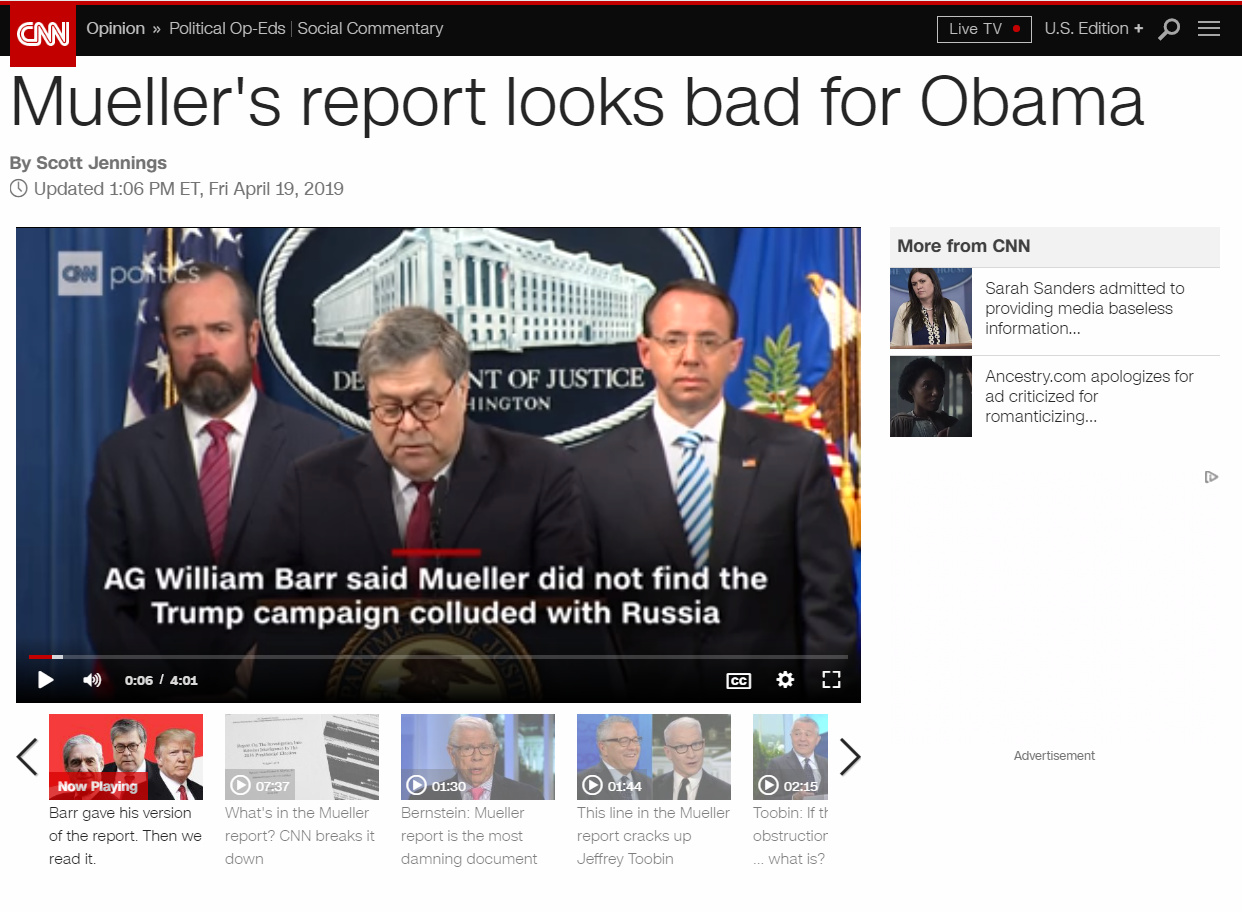The image size is (1242, 912).
Task: Enter fullscreen mode on the video
Action: (831, 680)
